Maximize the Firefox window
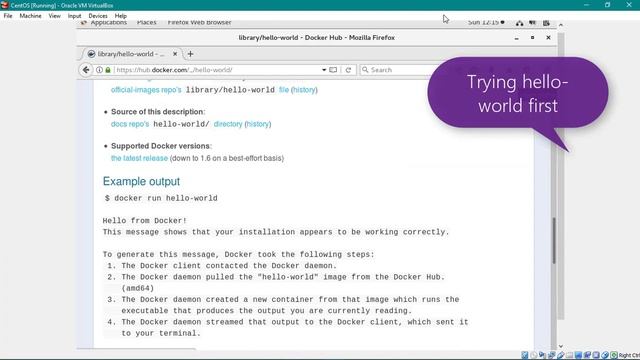640x360 pixels. tap(532, 38)
